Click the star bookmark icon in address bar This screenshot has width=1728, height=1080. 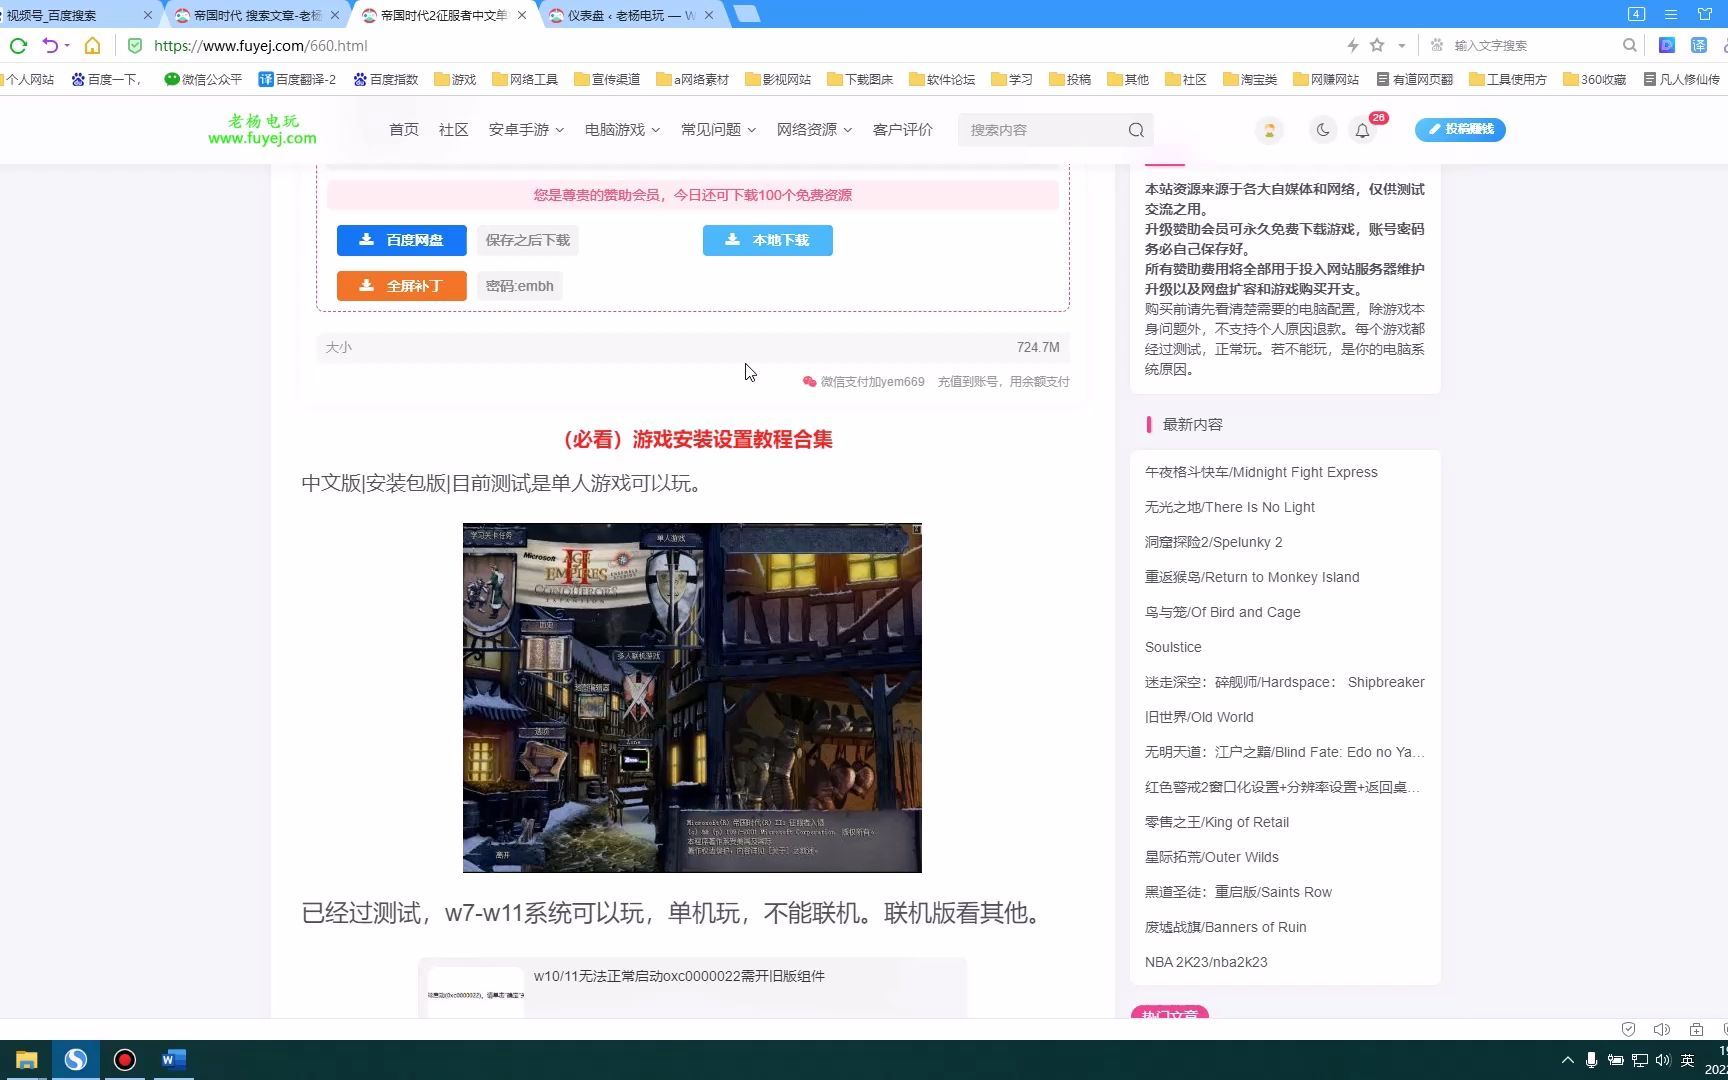pos(1377,45)
